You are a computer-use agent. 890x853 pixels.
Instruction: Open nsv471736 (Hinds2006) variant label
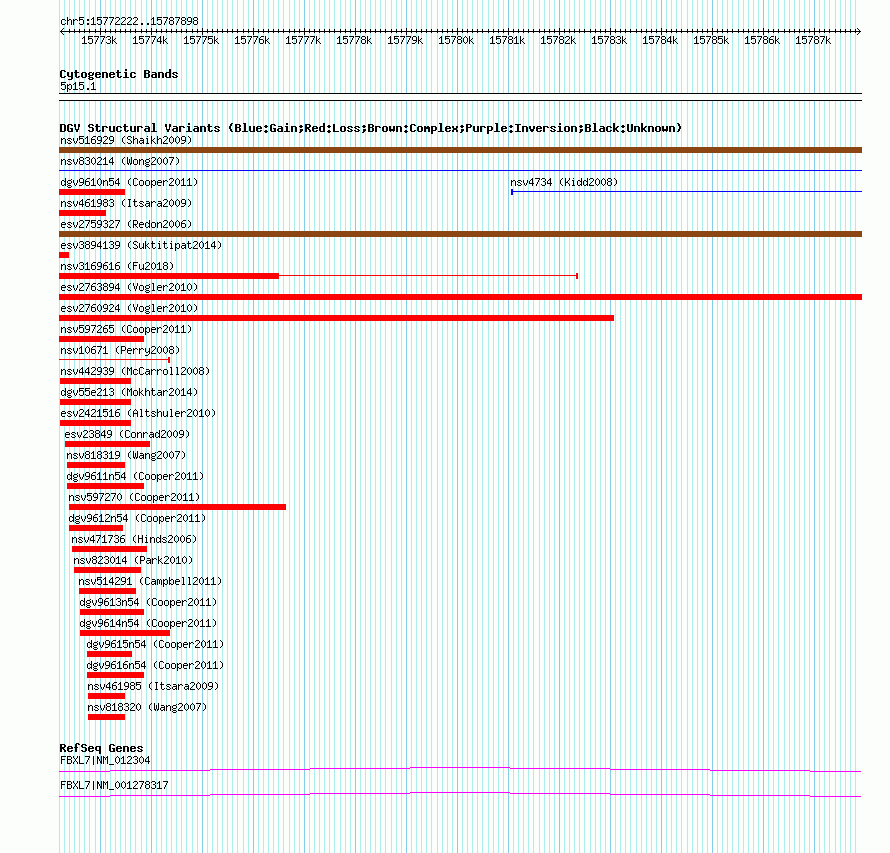coord(134,539)
